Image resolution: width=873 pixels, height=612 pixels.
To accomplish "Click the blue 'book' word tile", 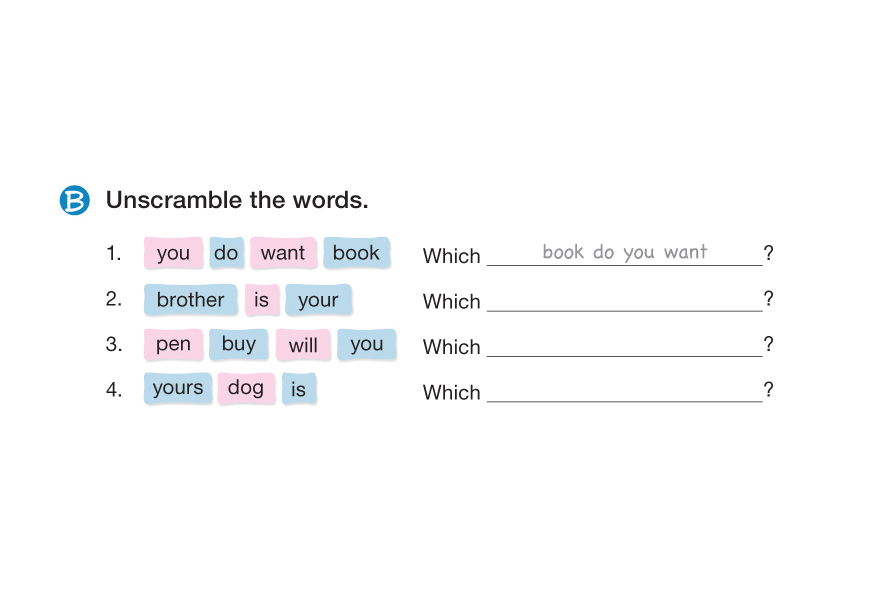I will click(356, 253).
